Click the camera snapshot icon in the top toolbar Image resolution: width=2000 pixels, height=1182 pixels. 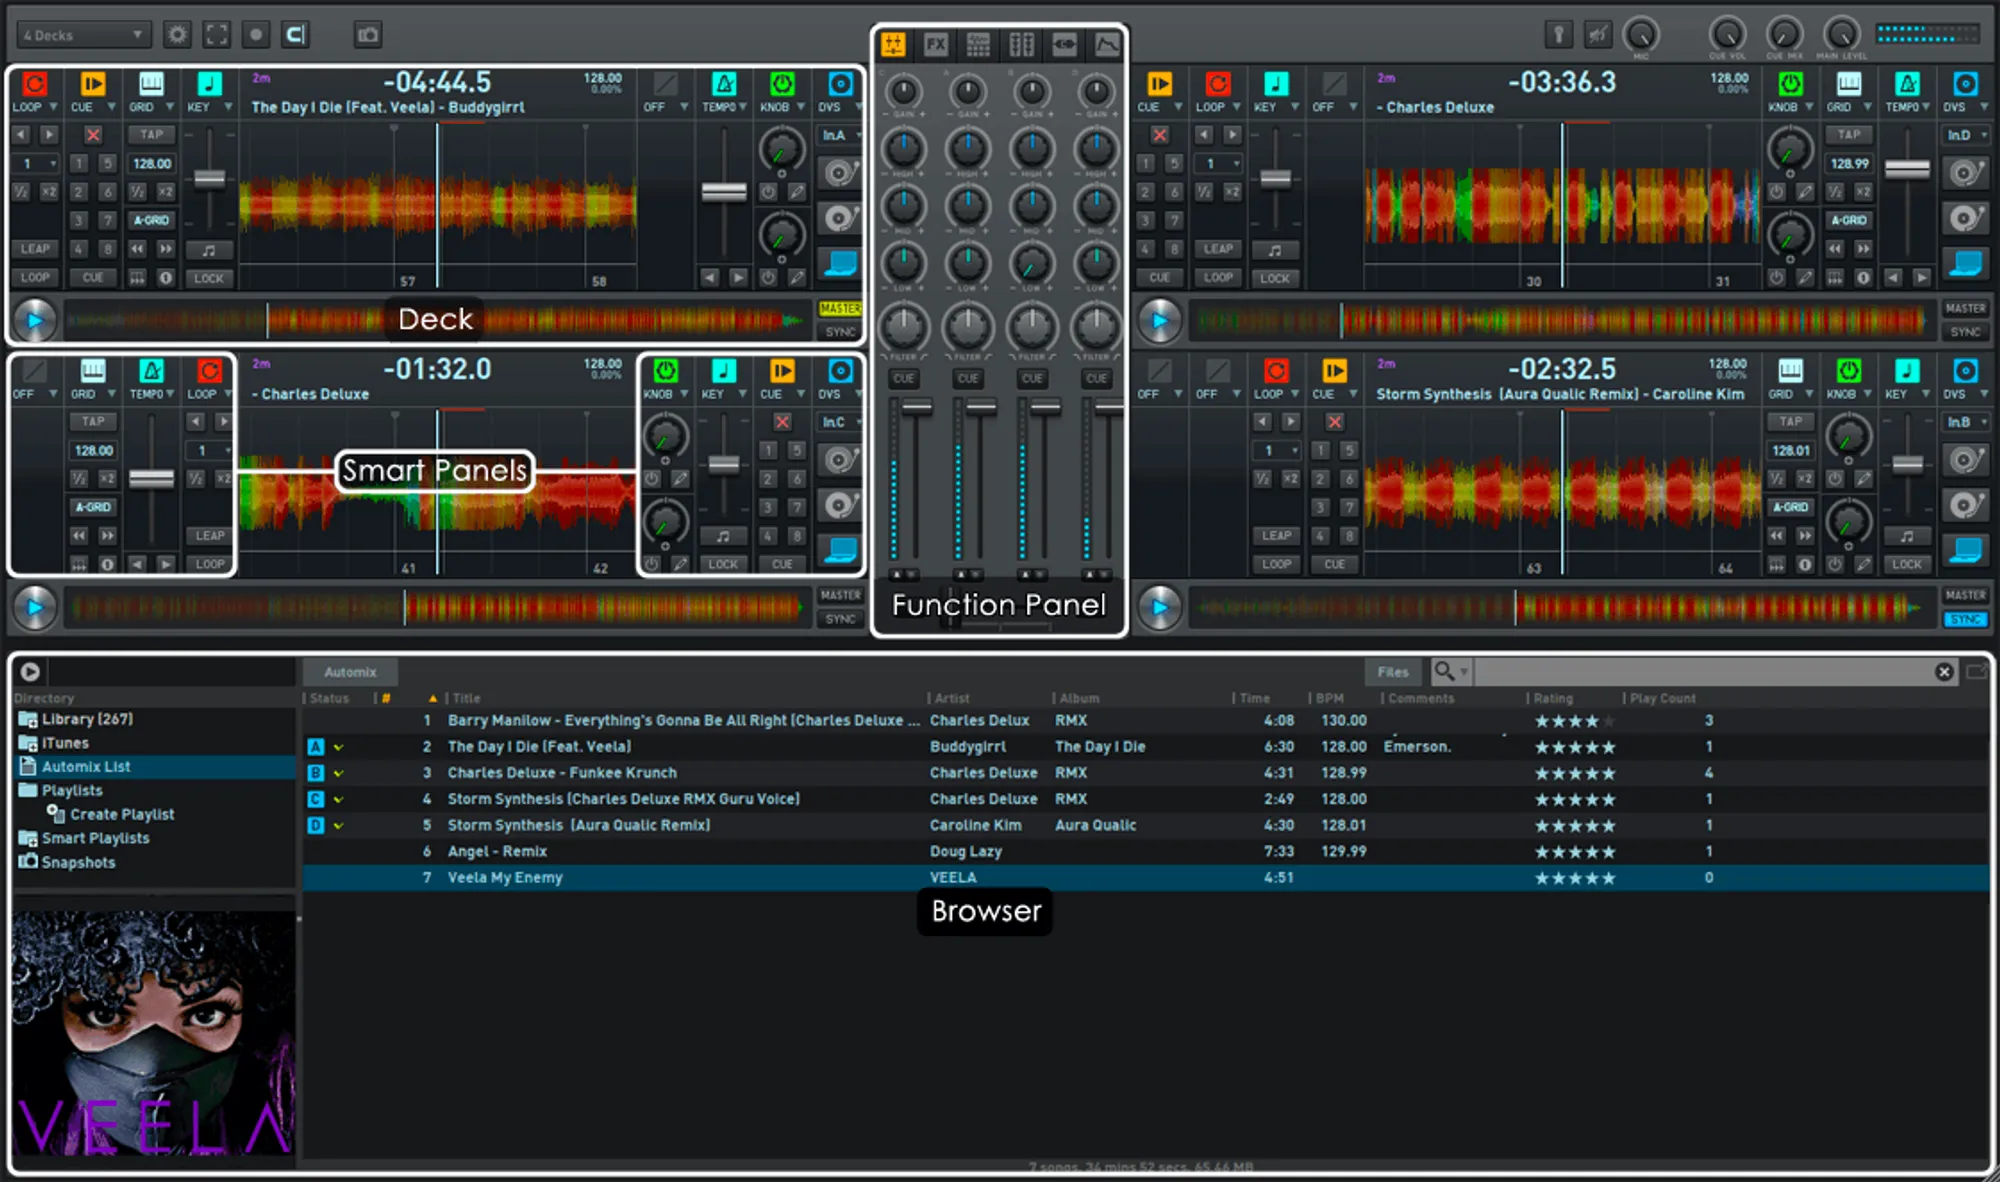tap(368, 35)
